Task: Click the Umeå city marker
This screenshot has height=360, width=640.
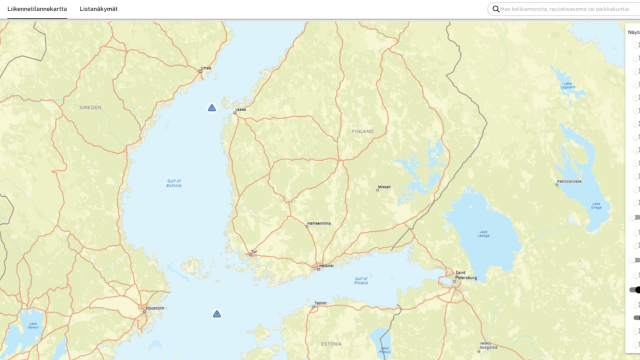Action: coord(200,71)
